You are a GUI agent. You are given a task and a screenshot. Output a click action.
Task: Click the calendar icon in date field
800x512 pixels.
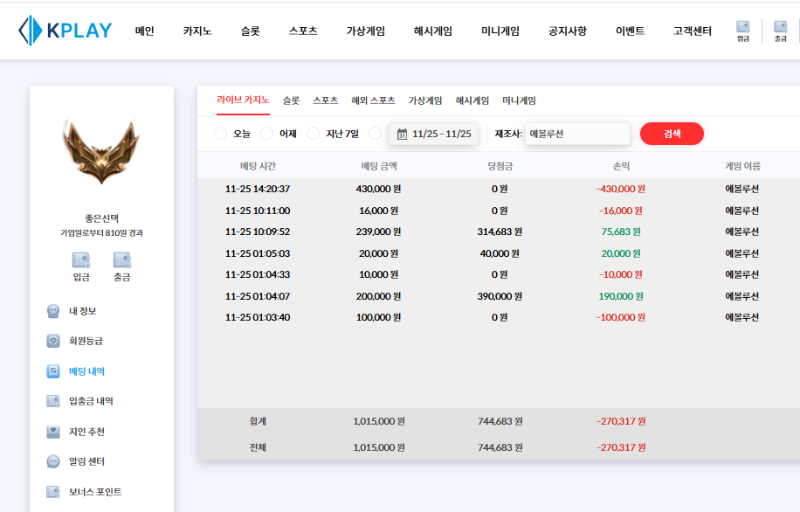tap(402, 134)
